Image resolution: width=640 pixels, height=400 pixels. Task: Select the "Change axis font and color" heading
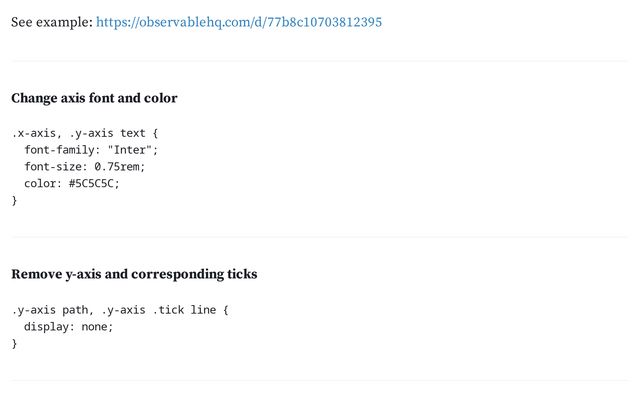click(x=94, y=98)
